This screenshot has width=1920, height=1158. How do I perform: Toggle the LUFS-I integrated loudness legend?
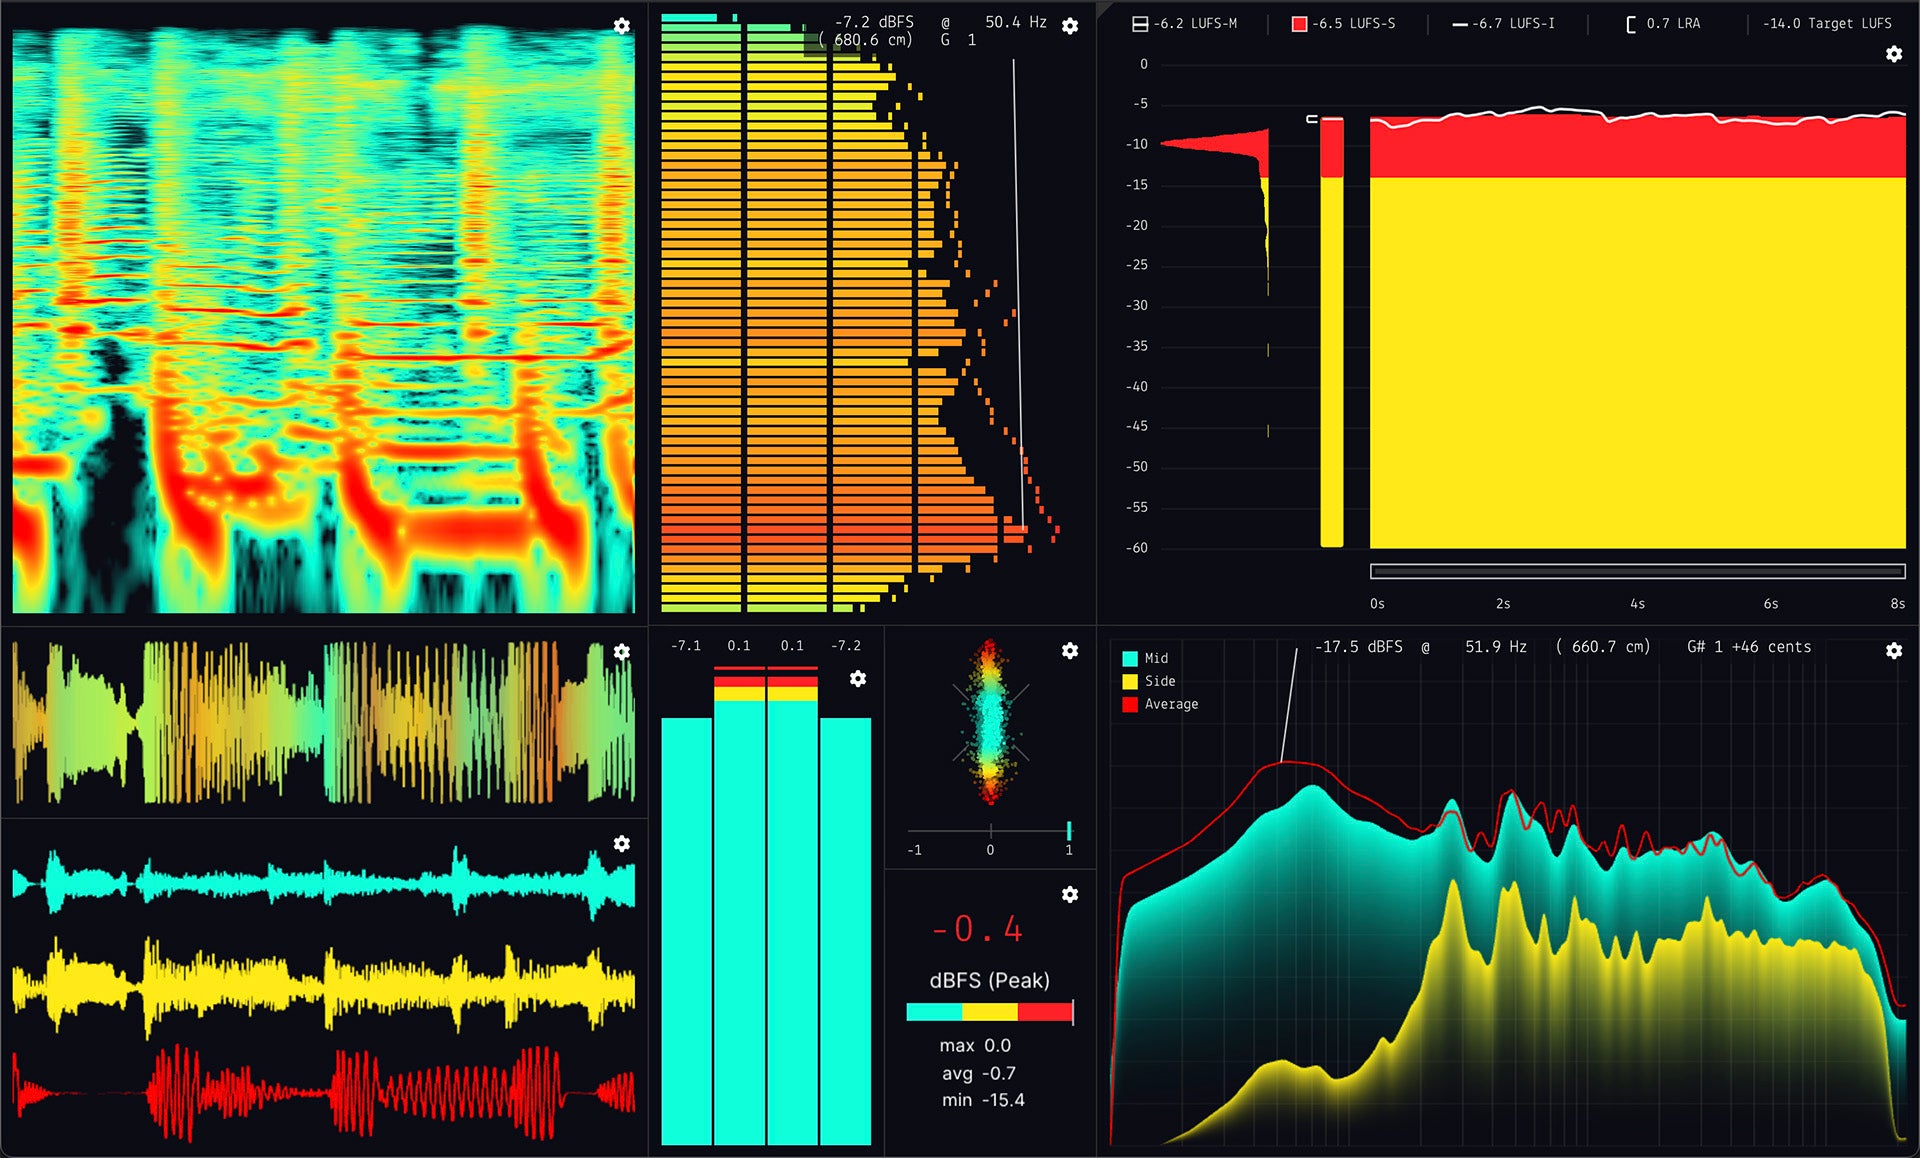(x=1503, y=23)
